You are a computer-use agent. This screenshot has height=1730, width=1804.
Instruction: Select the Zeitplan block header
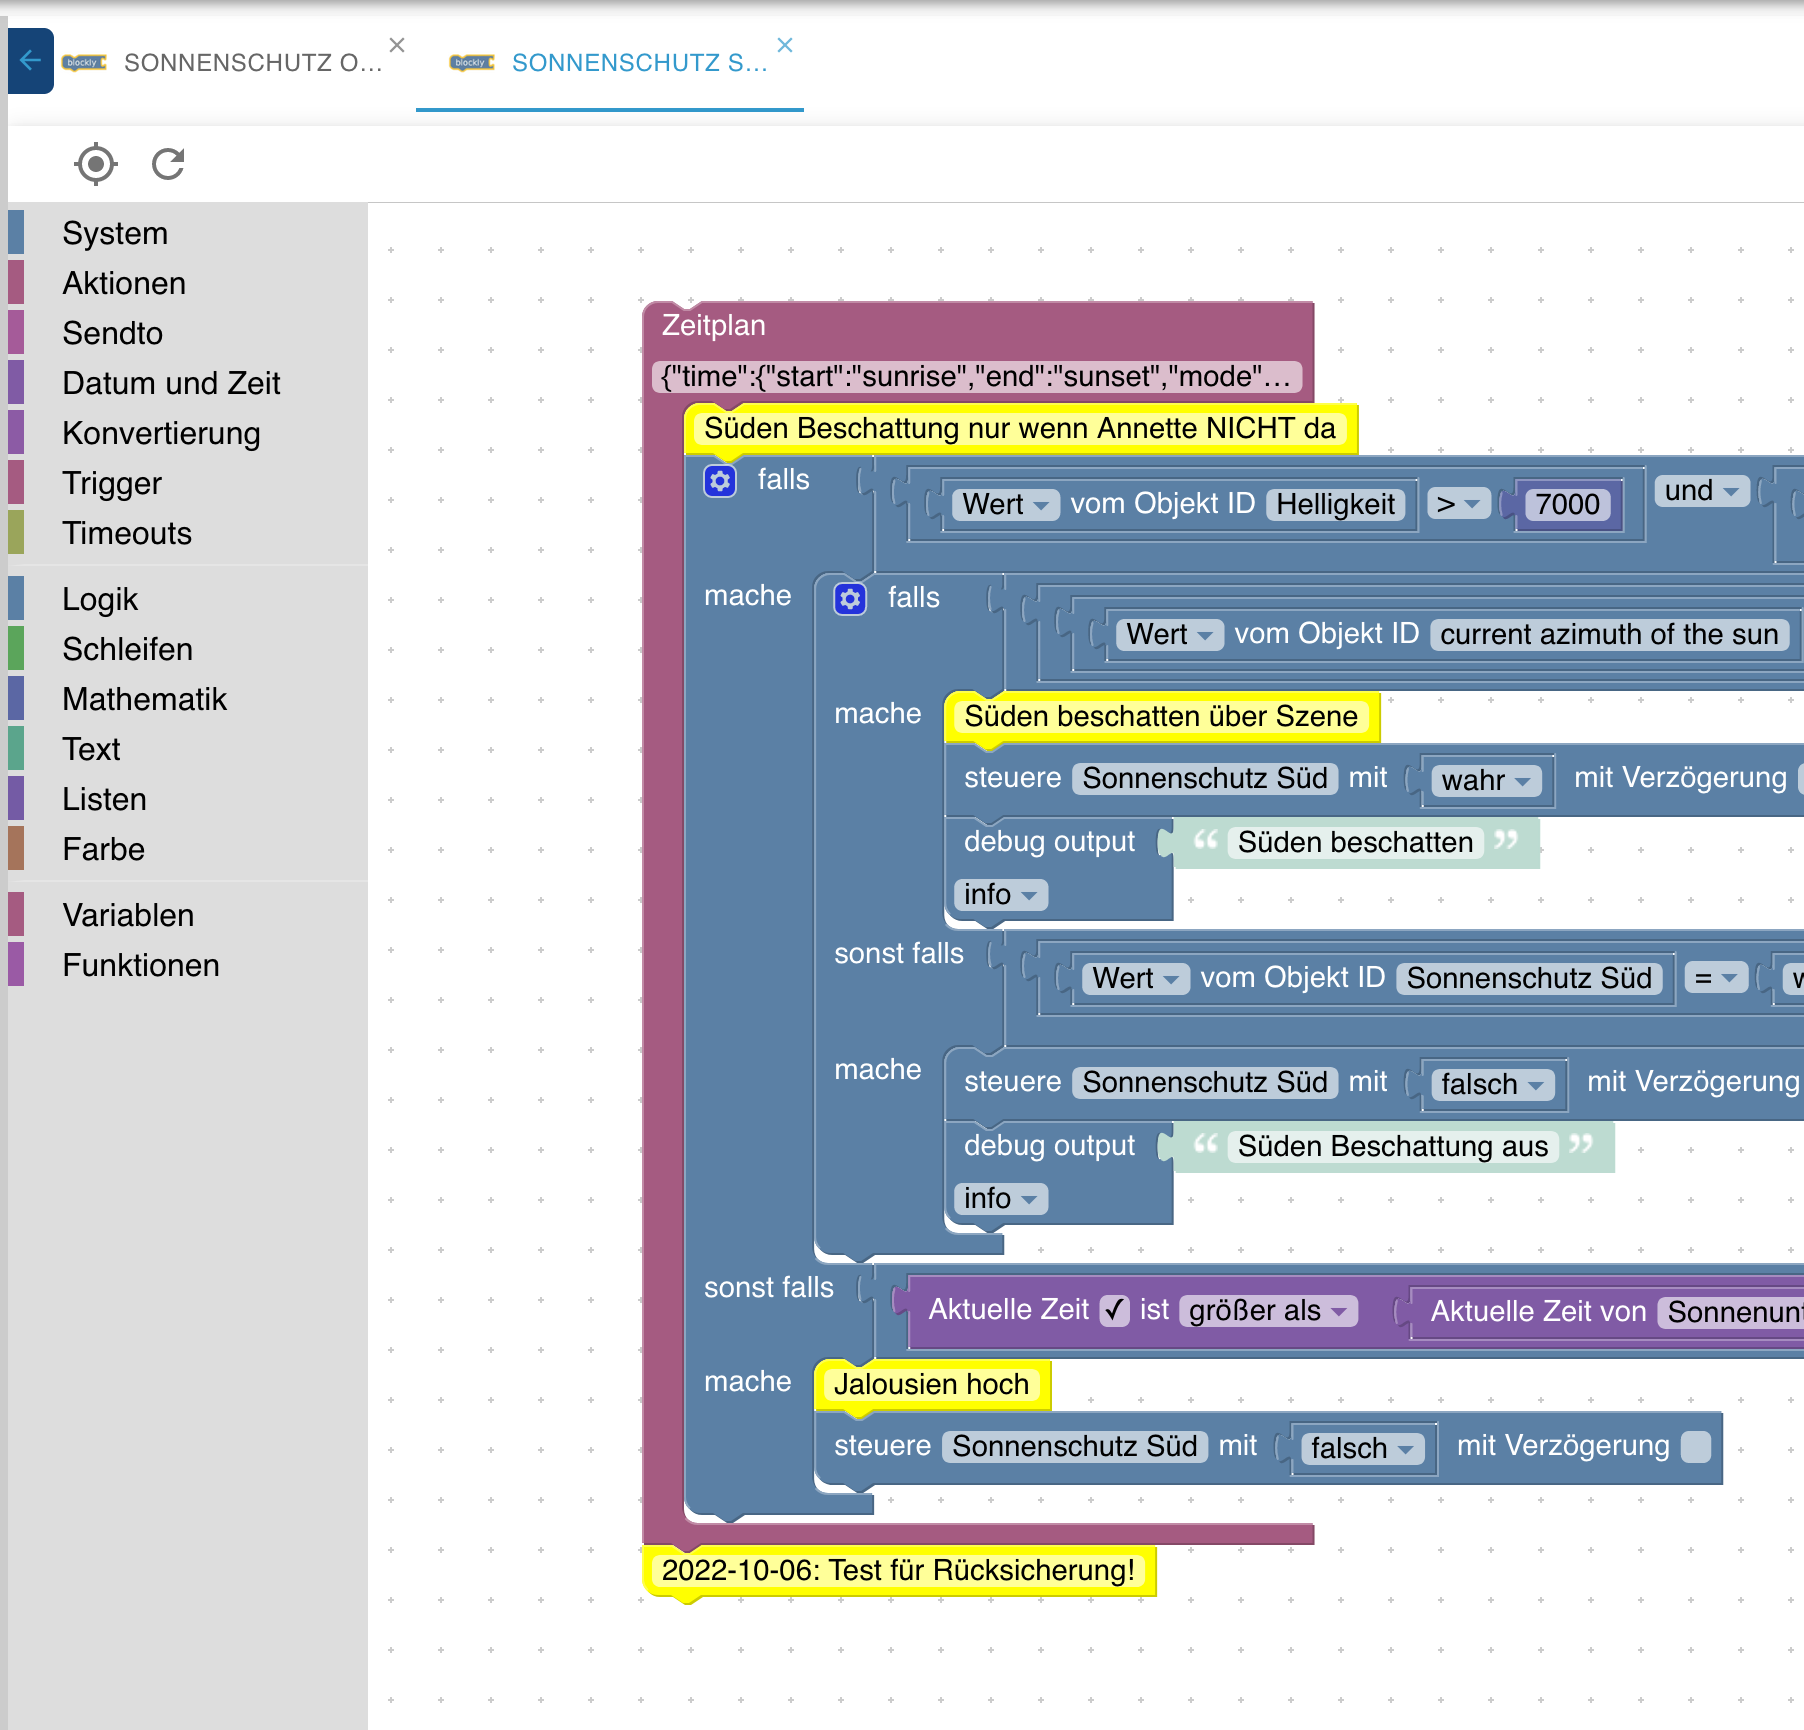[714, 326]
